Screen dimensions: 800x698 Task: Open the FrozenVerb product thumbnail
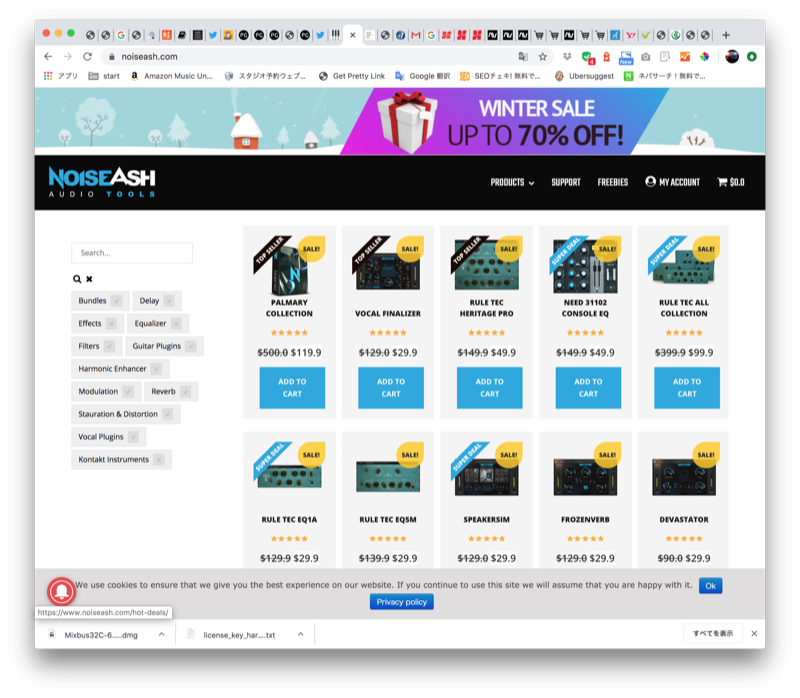tap(585, 477)
